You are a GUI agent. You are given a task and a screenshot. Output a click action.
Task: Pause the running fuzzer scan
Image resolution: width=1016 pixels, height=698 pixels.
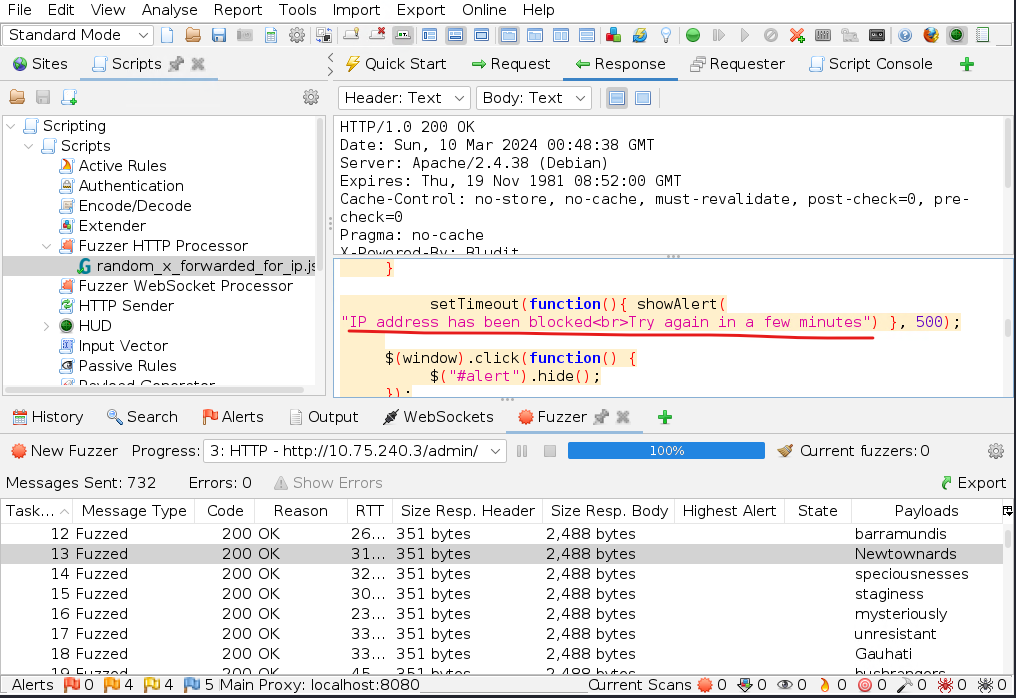point(522,451)
